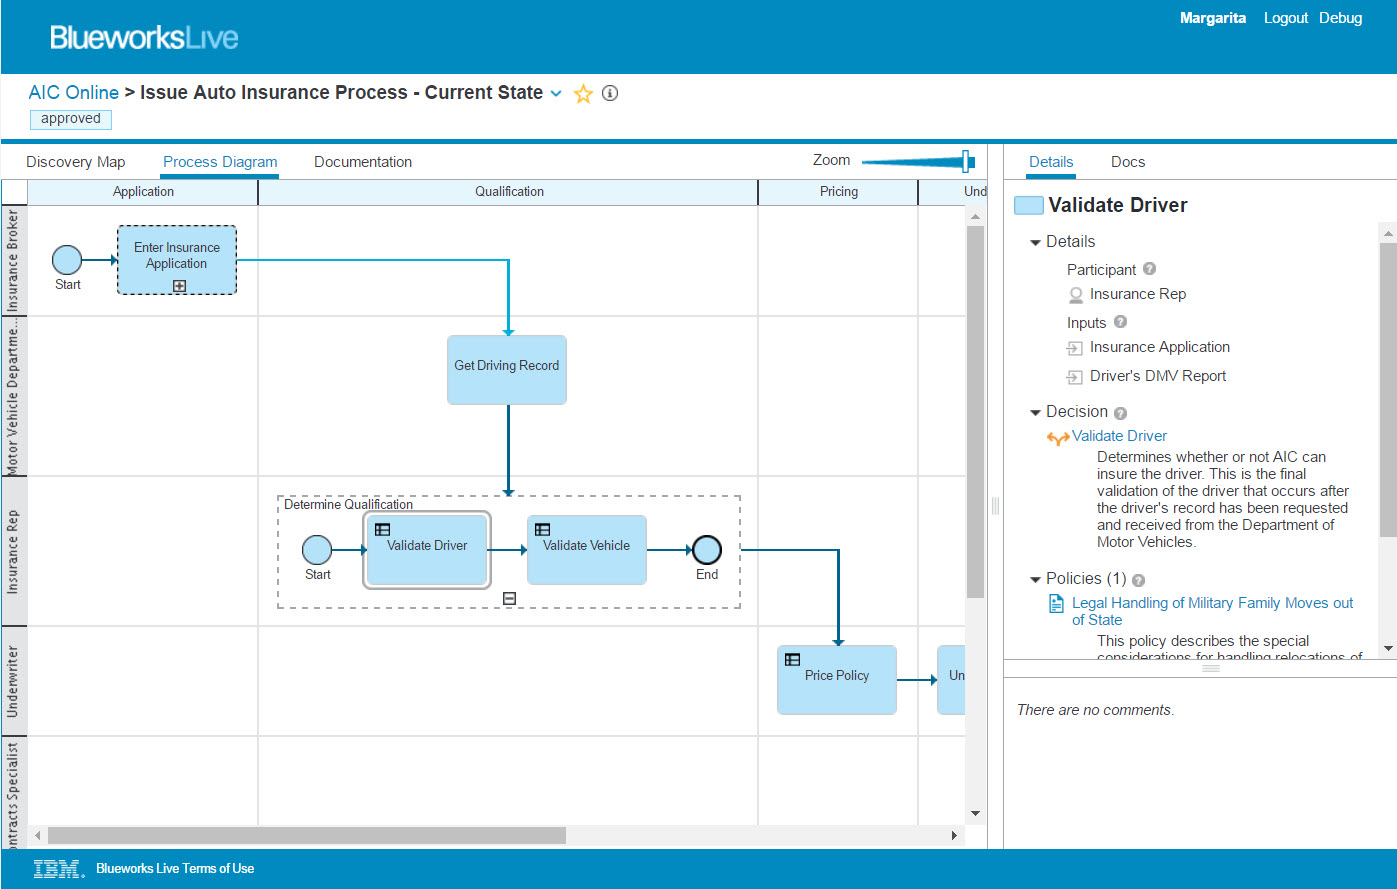This screenshot has width=1397, height=889.
Task: Click the Participant help question icon
Action: pos(1150,269)
